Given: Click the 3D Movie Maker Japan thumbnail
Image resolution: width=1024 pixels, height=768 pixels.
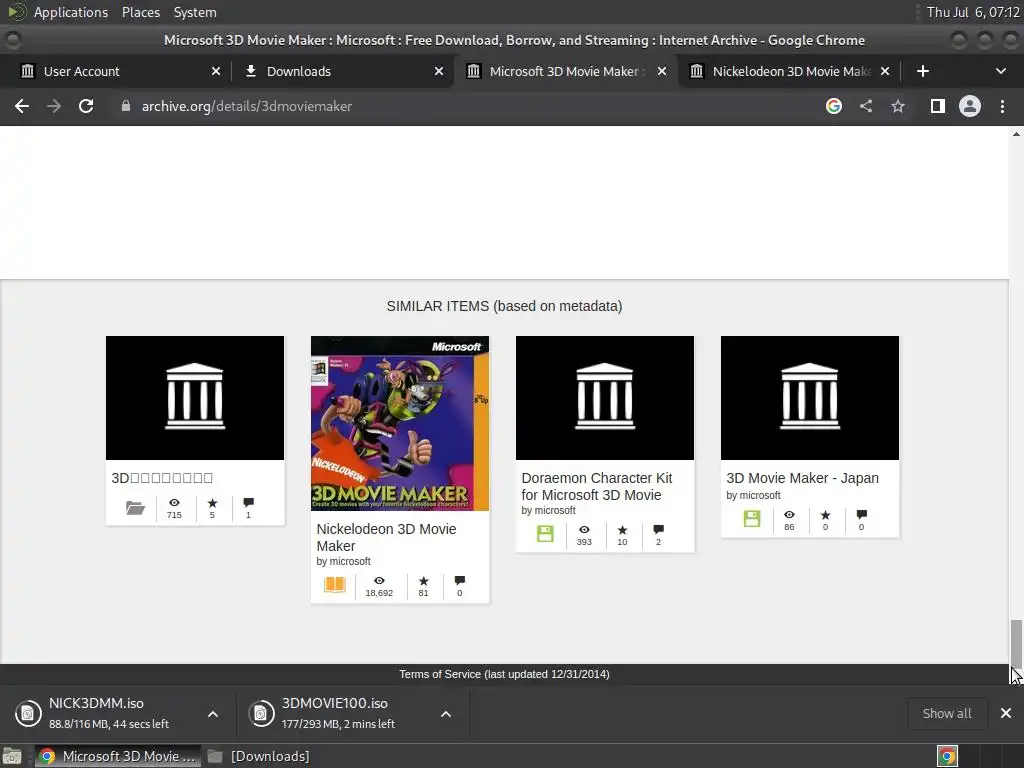Looking at the screenshot, I should (x=810, y=398).
